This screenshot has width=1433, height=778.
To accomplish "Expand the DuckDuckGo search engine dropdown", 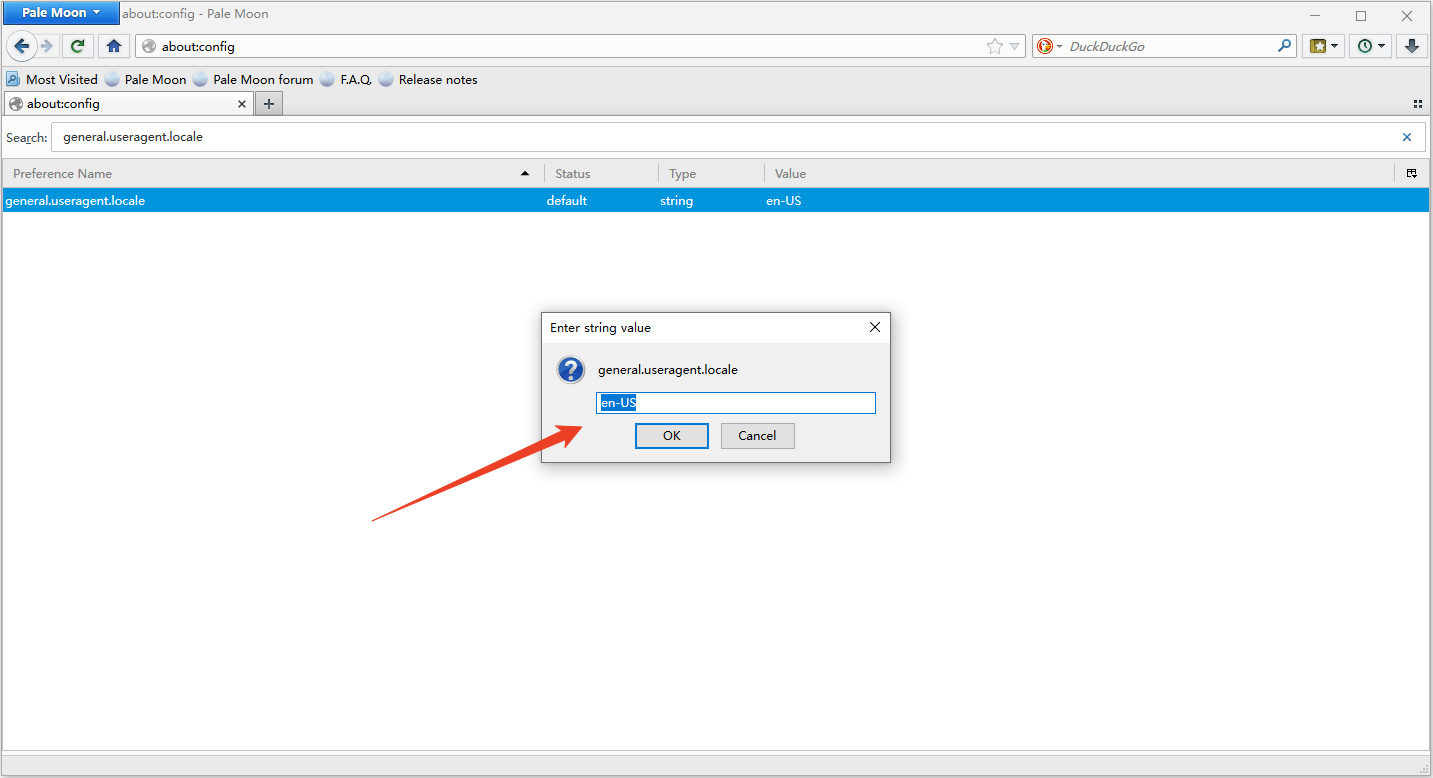I will [x=1049, y=46].
